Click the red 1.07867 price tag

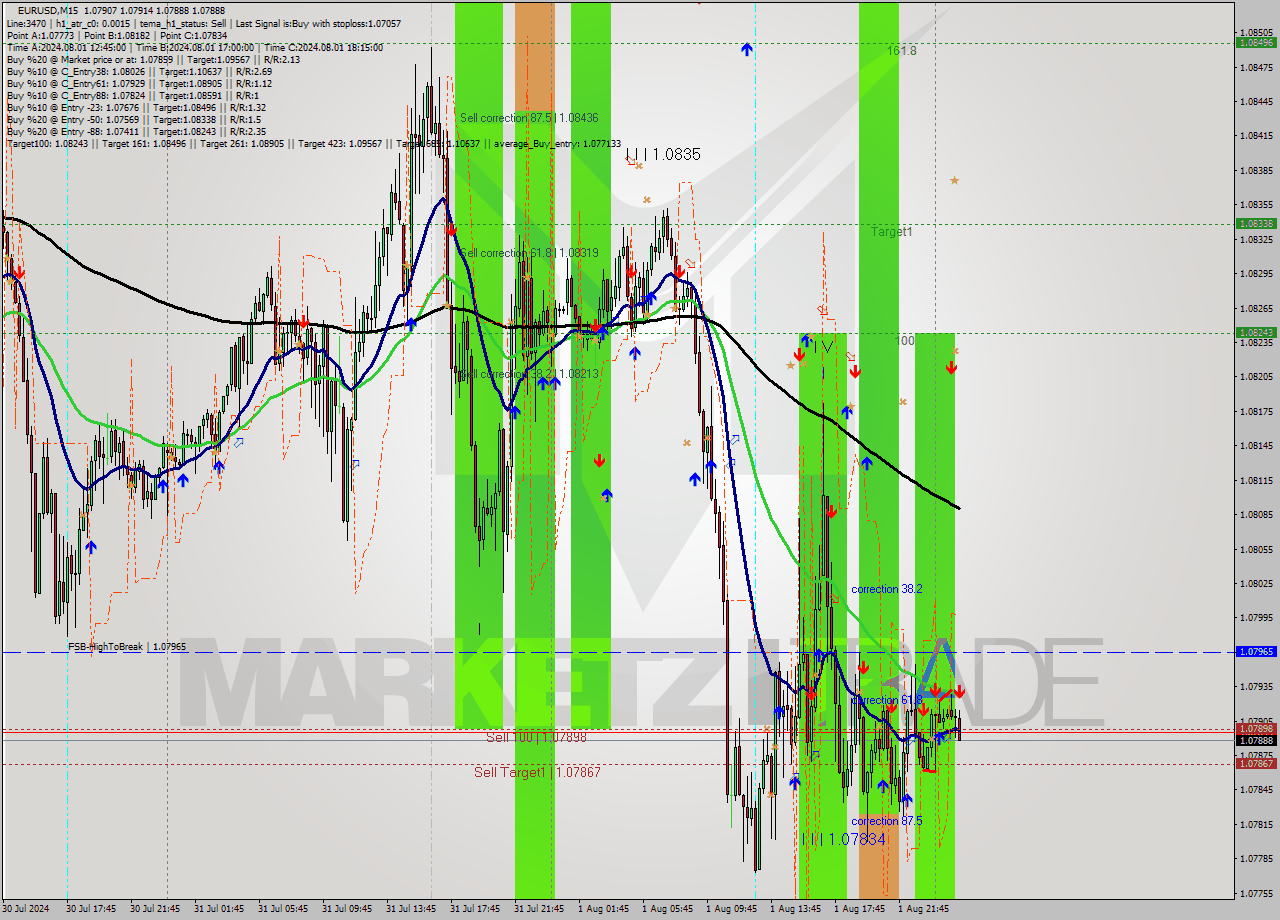(x=1256, y=763)
